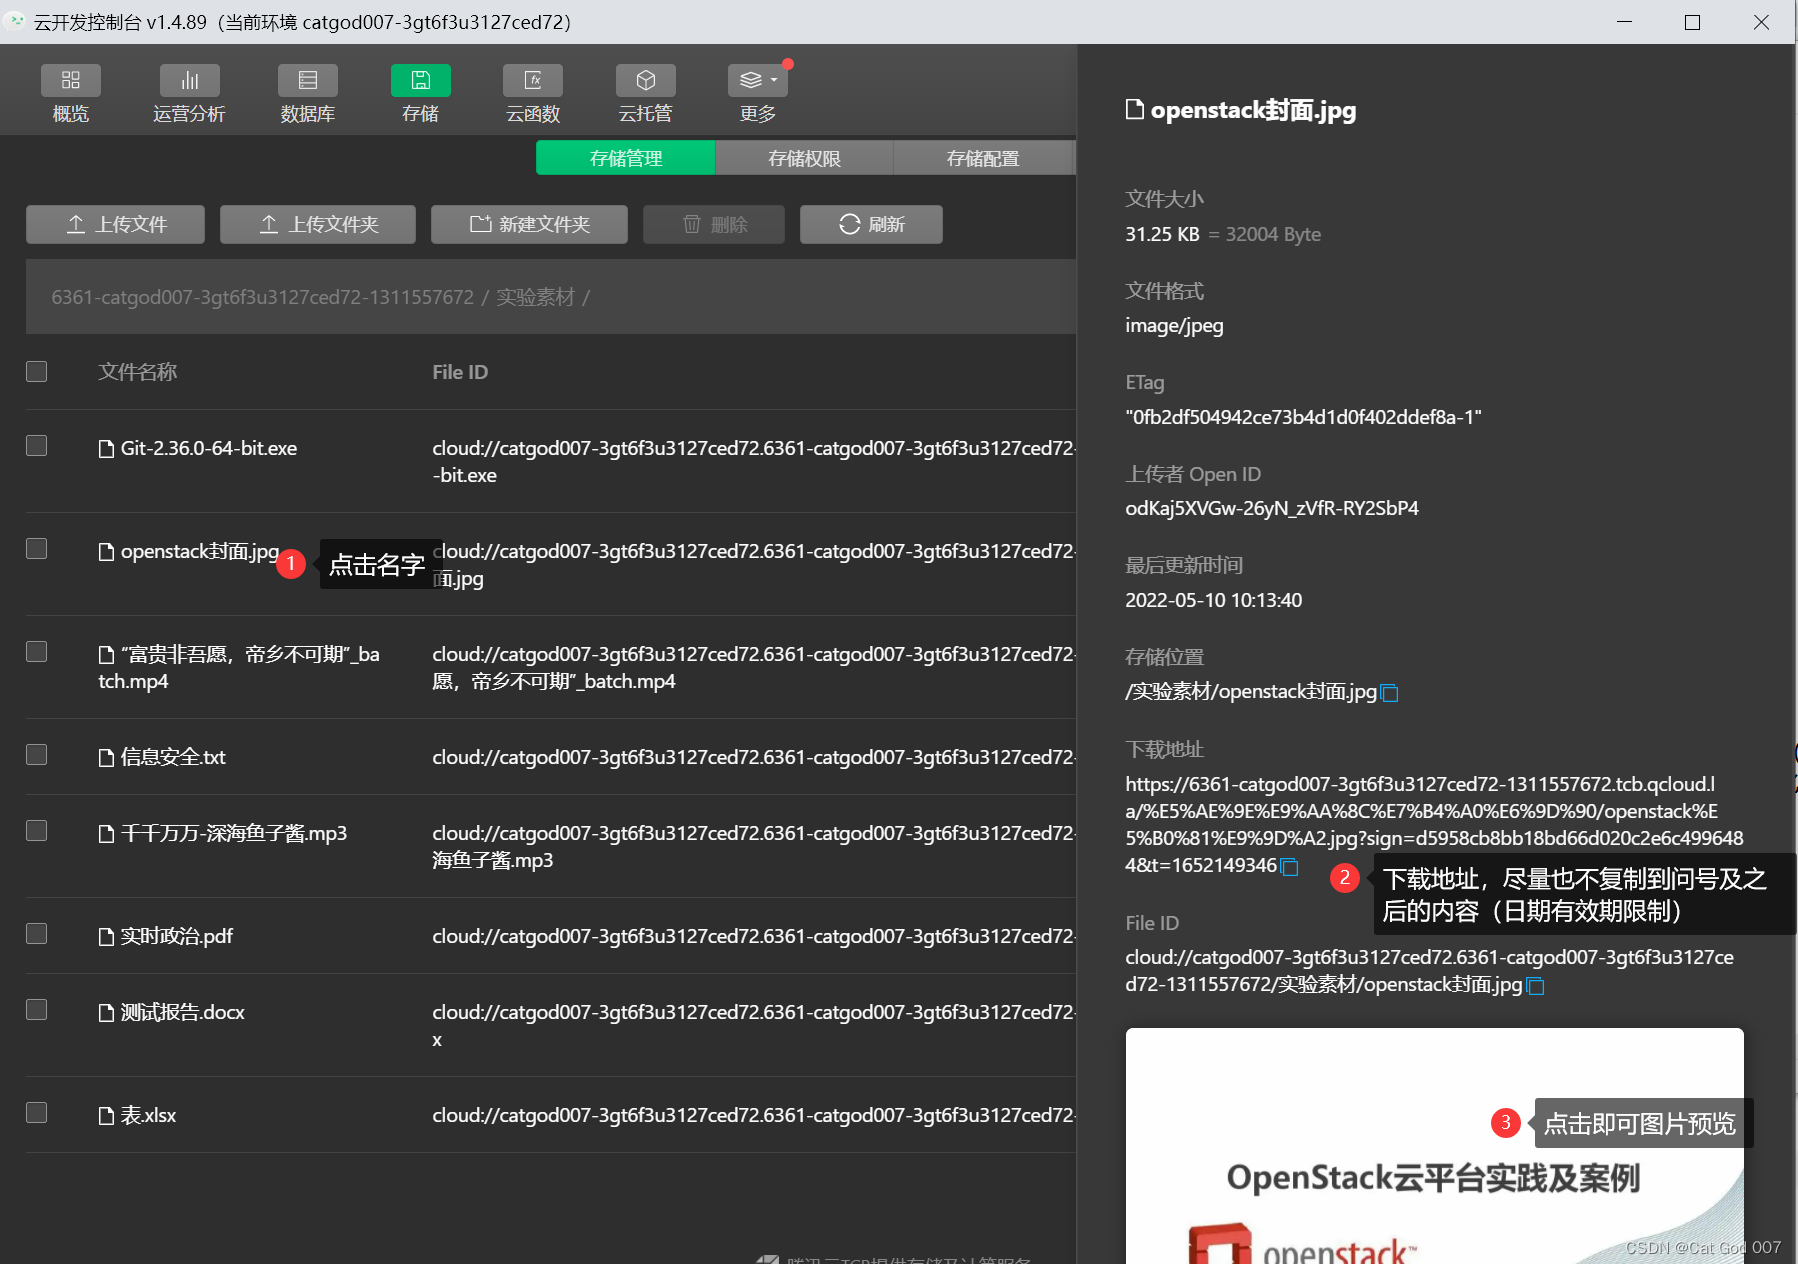Click file icon beside 测试报告.docx
Screen dimensions: 1798x1264
tap(106, 1013)
